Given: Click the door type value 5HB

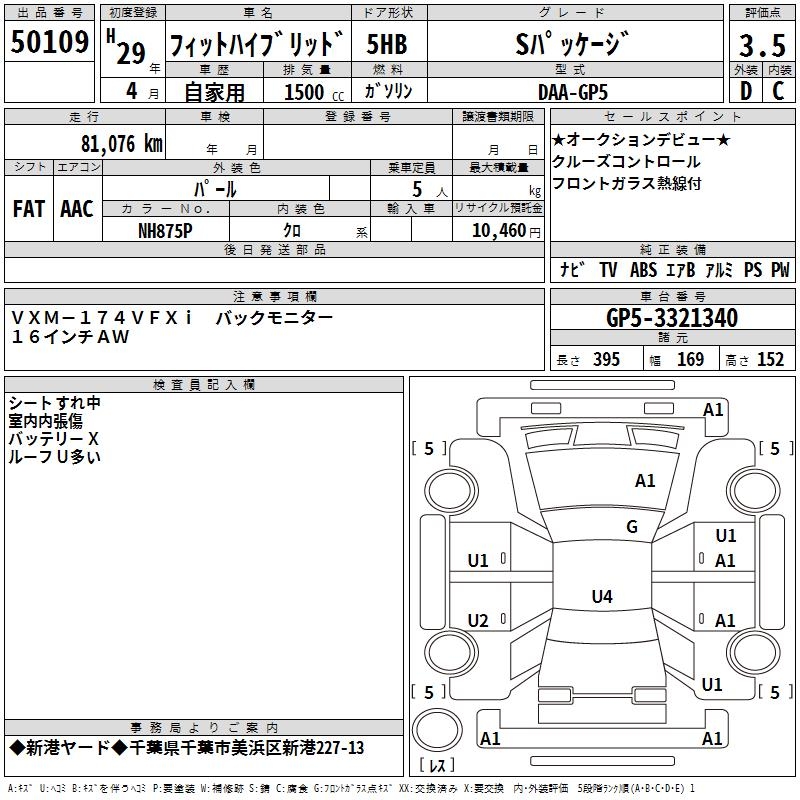Looking at the screenshot, I should [x=387, y=44].
